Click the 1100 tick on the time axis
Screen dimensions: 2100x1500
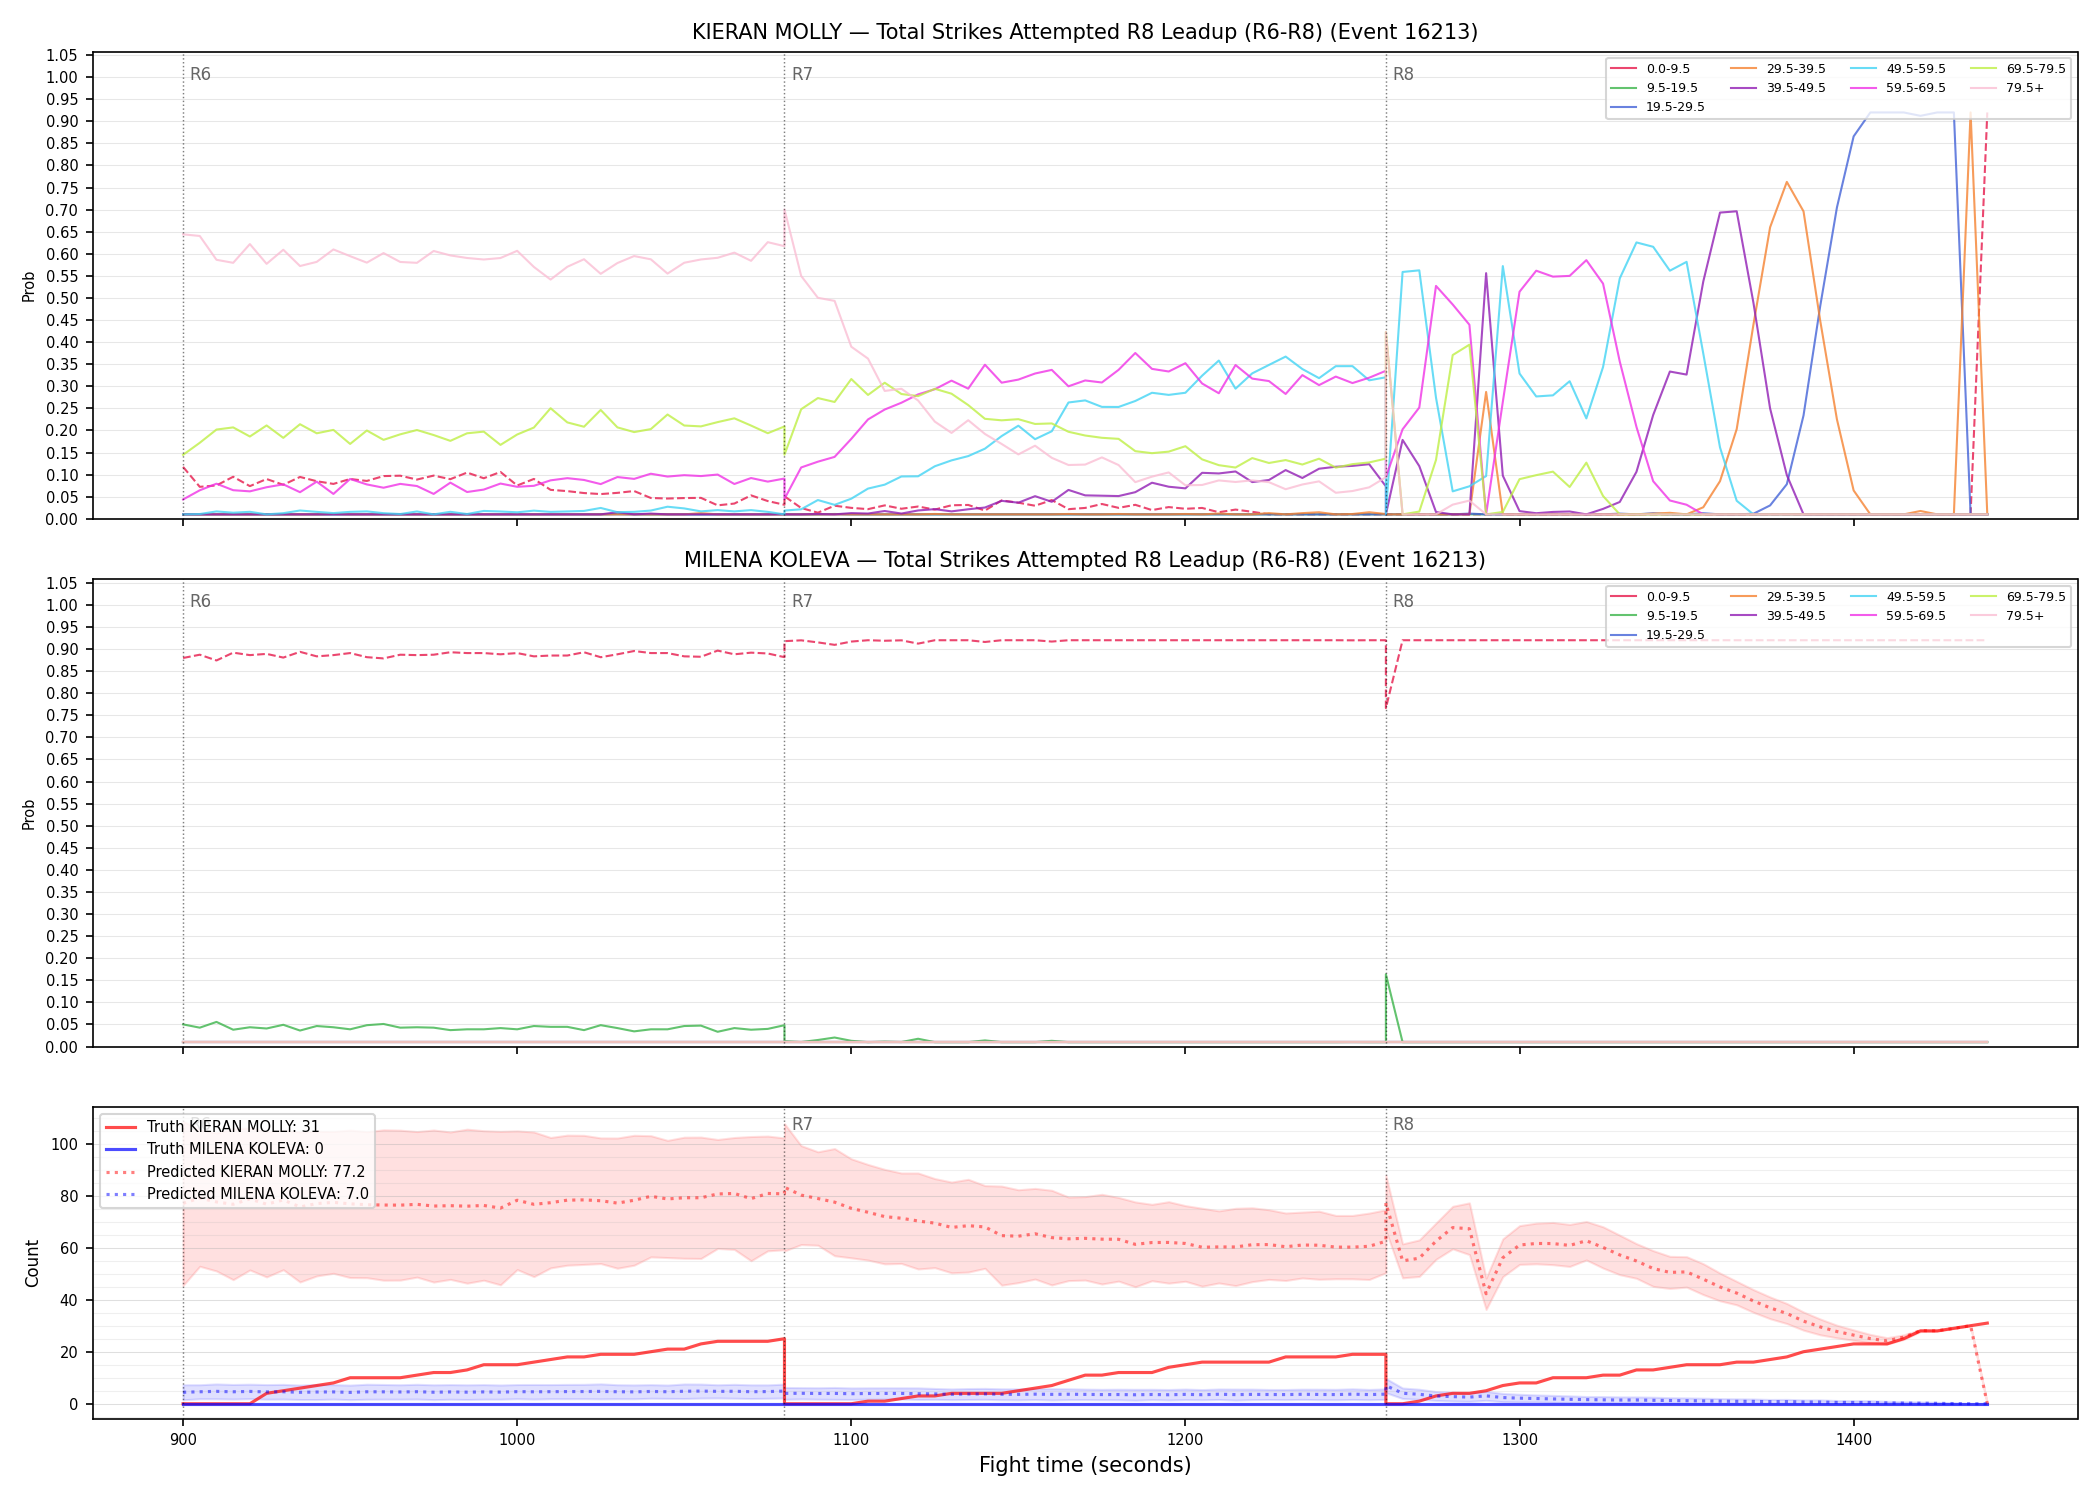(850, 1439)
